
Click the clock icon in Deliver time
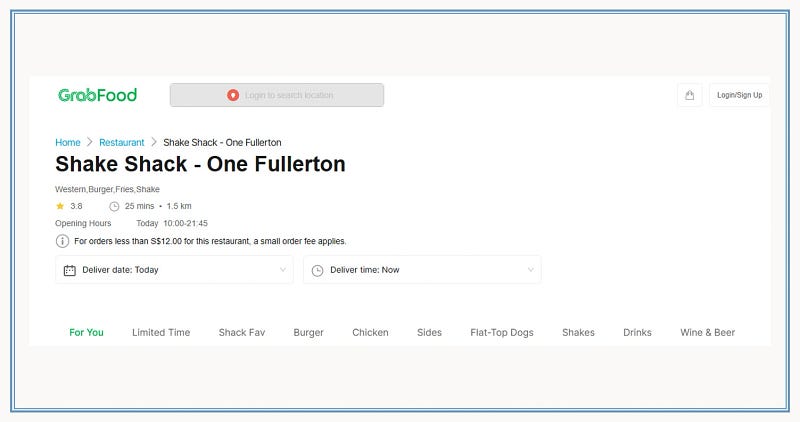(317, 270)
